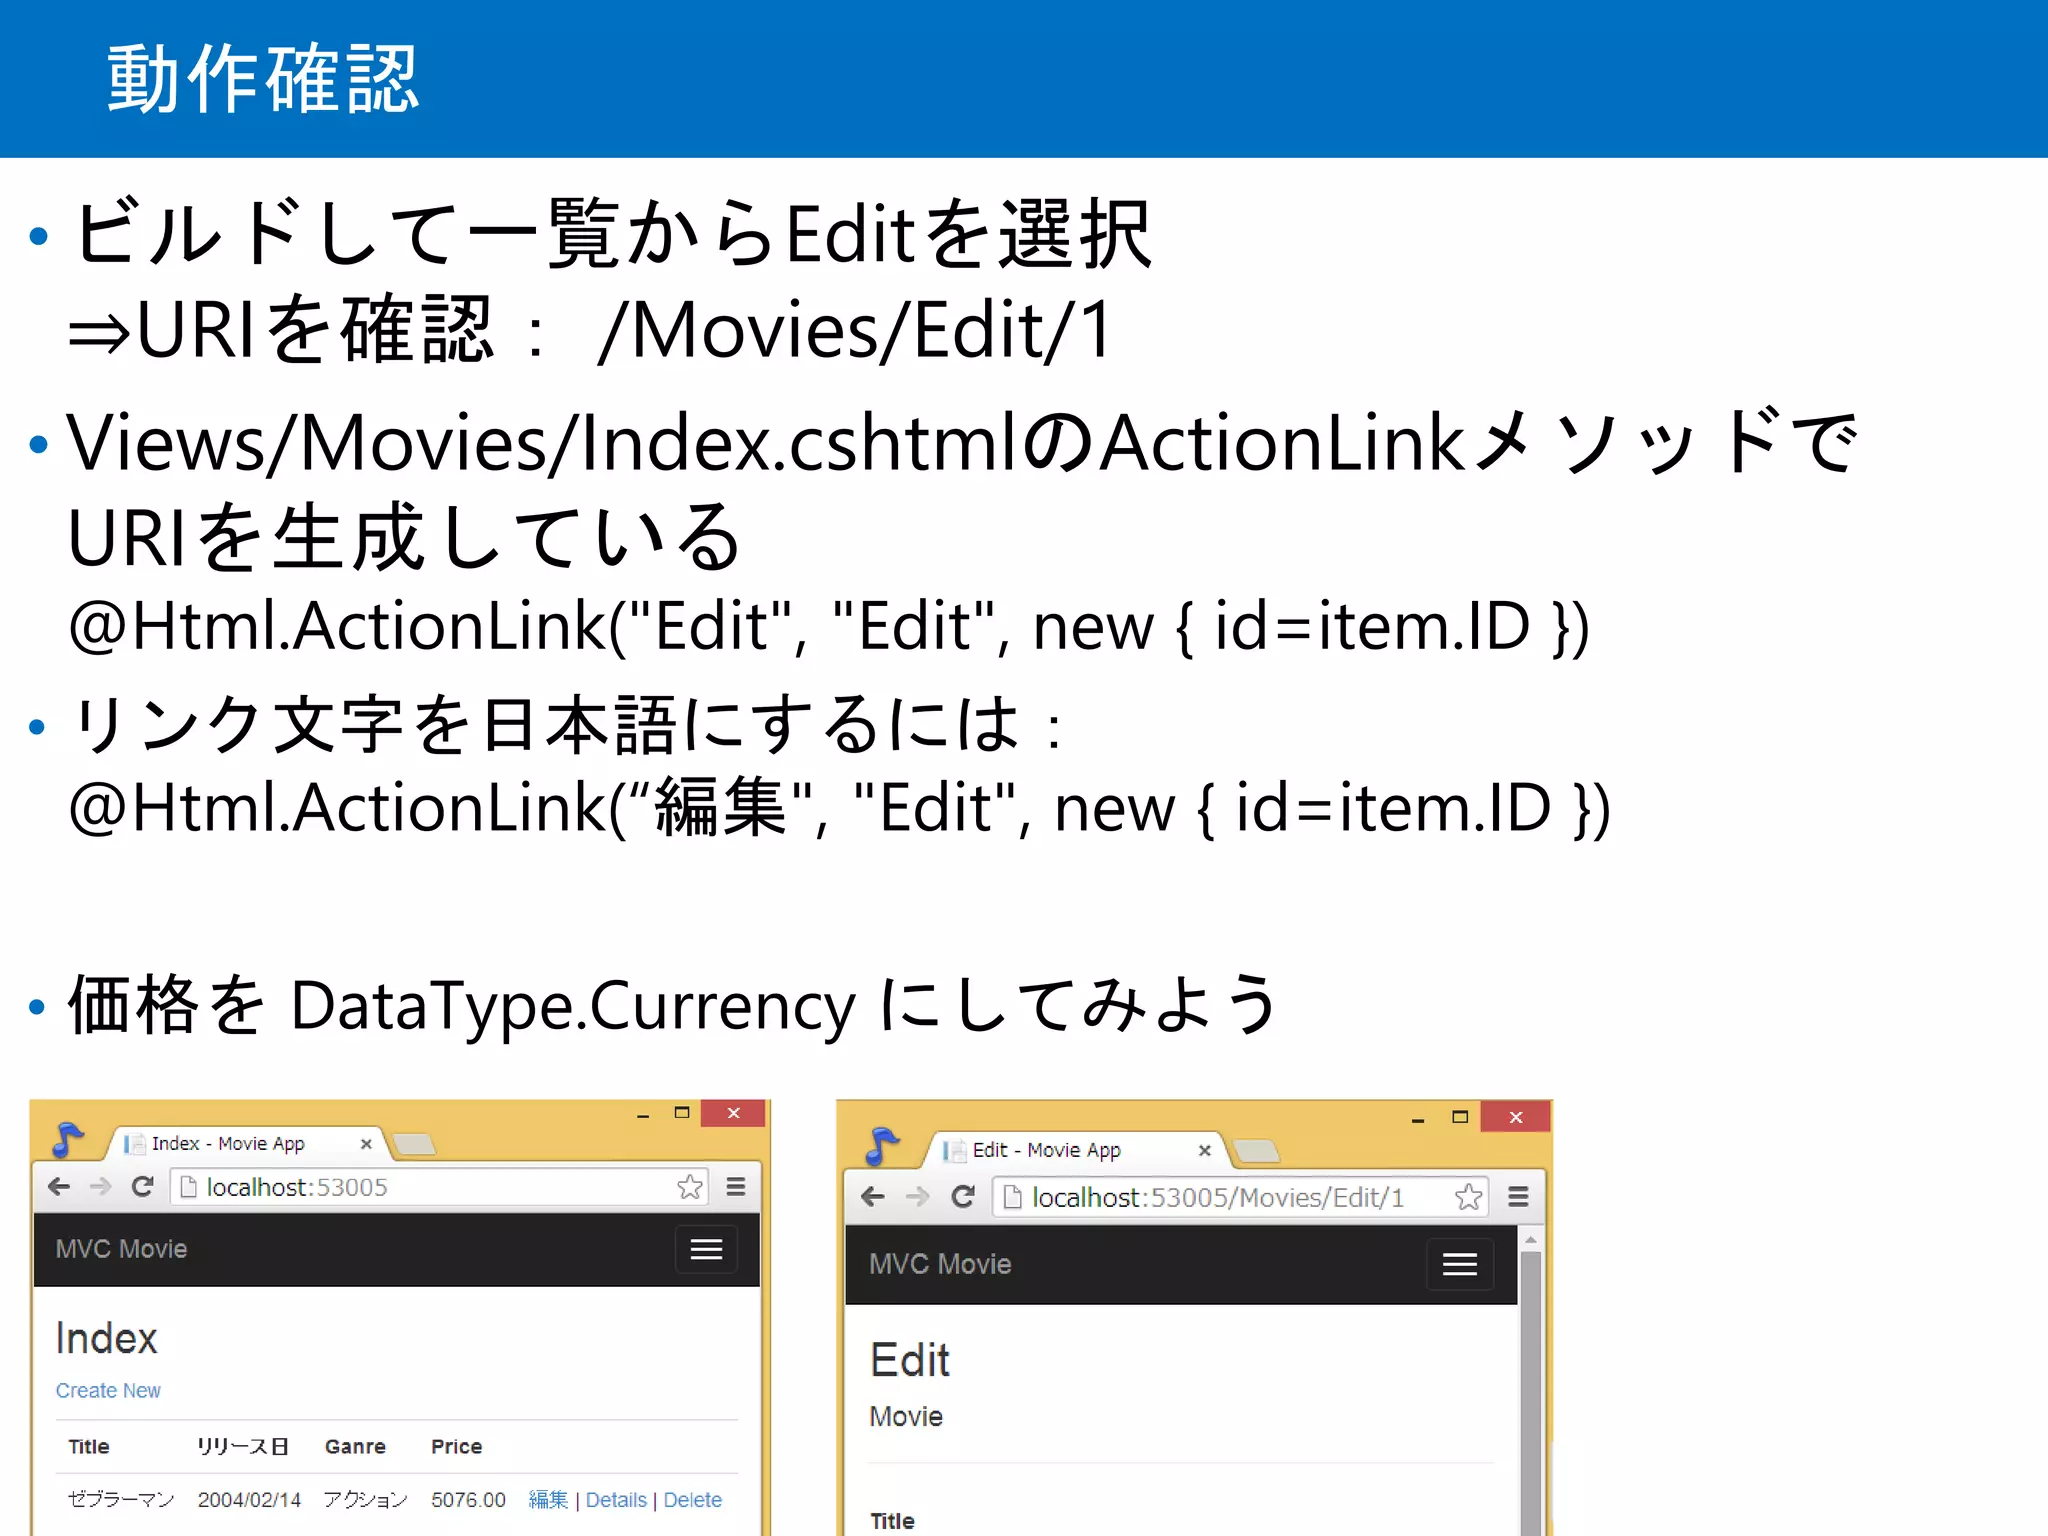Viewport: 2048px width, 1536px height.
Task: Click the アクション genre cell
Action: tap(365, 1500)
